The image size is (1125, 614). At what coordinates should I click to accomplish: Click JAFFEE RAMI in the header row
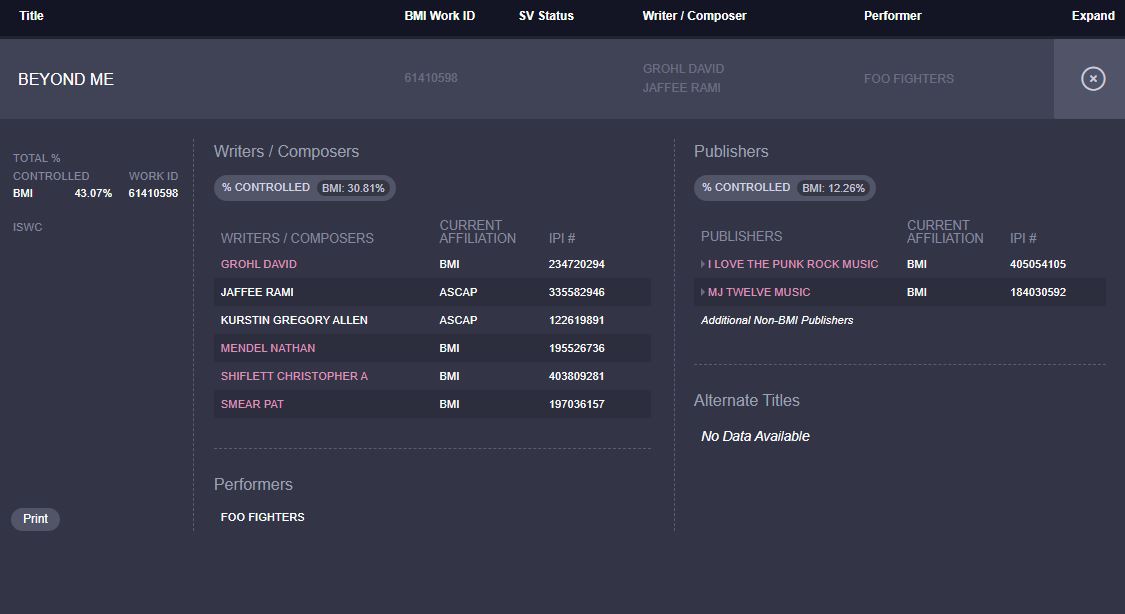click(682, 88)
